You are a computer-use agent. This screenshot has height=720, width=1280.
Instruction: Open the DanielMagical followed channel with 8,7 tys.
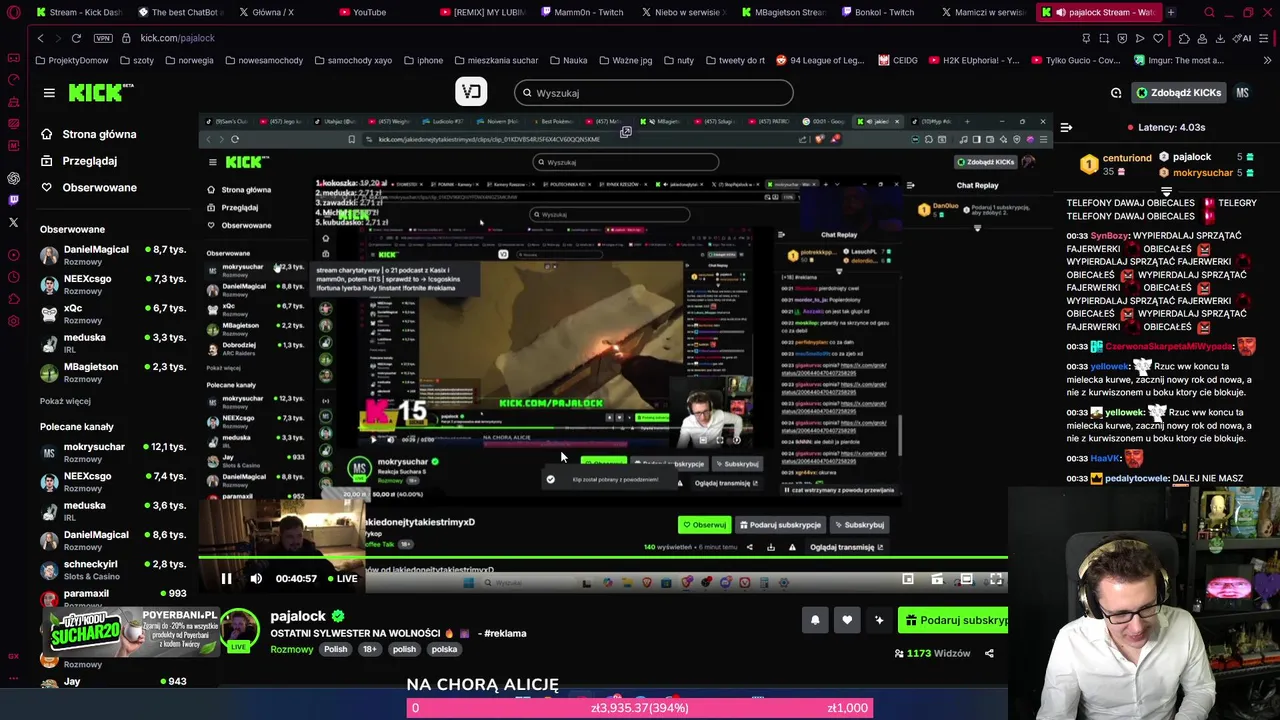point(113,255)
